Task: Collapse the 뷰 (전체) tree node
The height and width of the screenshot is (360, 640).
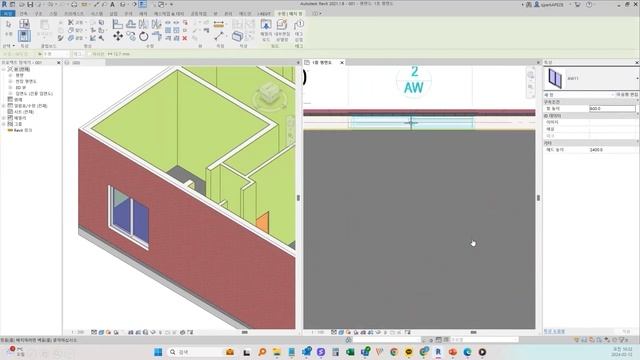Action: pyautogui.click(x=4, y=69)
